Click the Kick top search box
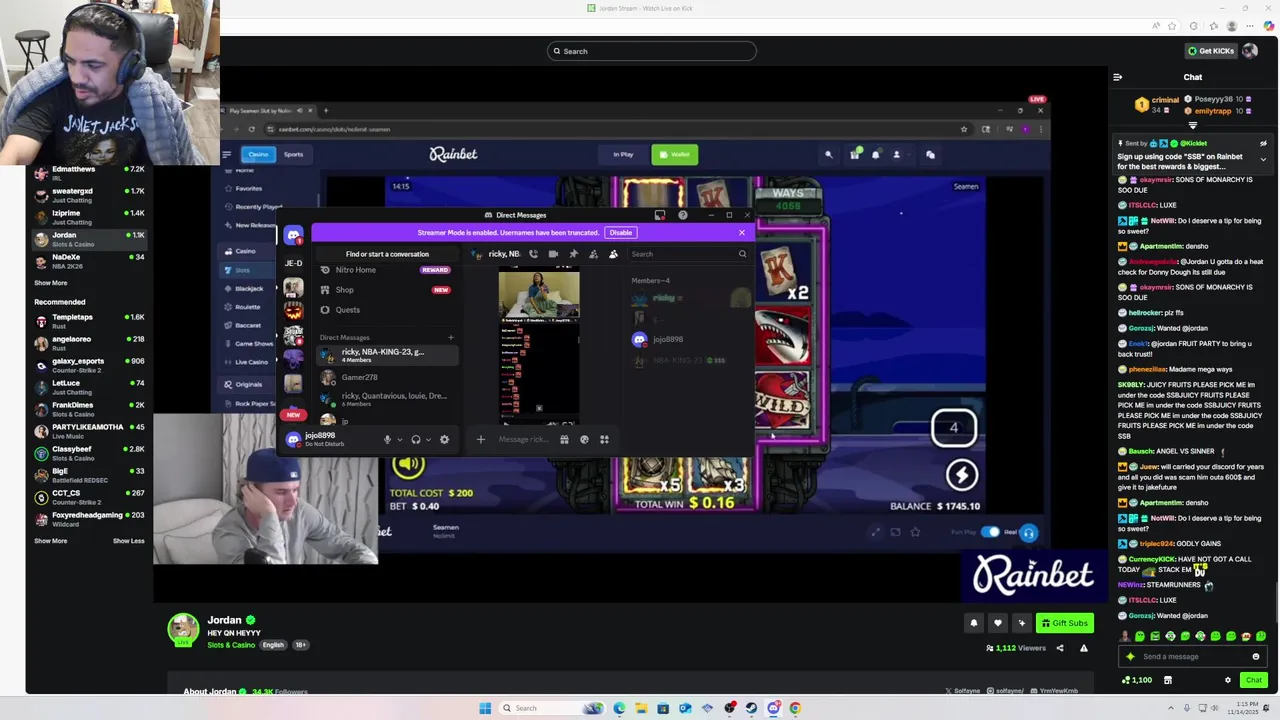 click(651, 51)
